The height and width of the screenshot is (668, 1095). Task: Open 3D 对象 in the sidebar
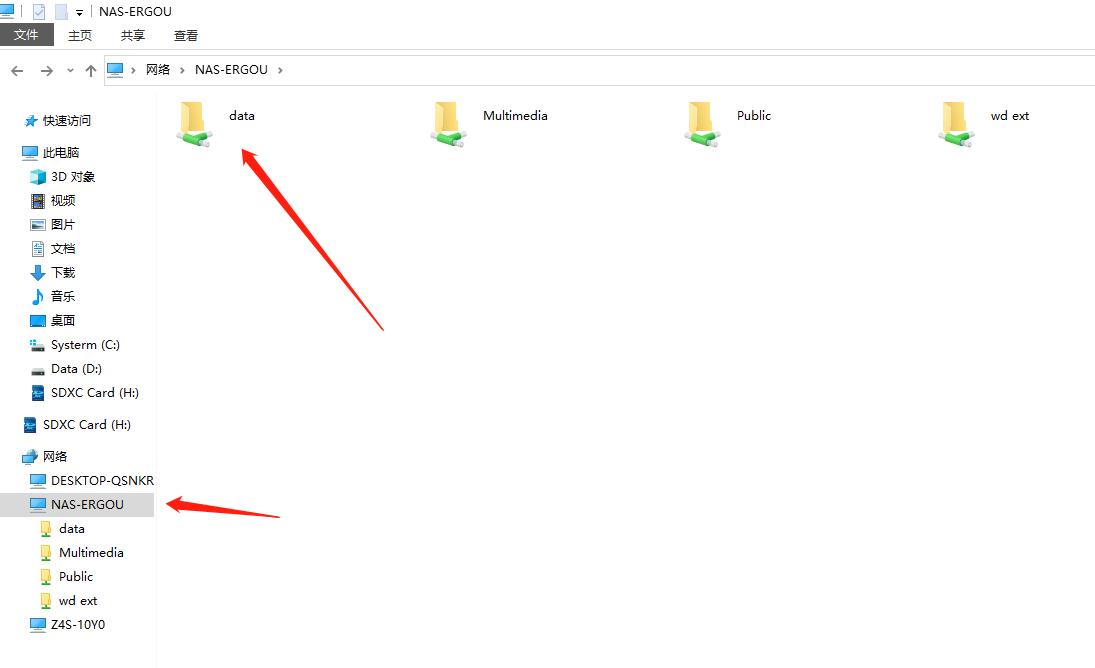pyautogui.click(x=73, y=177)
